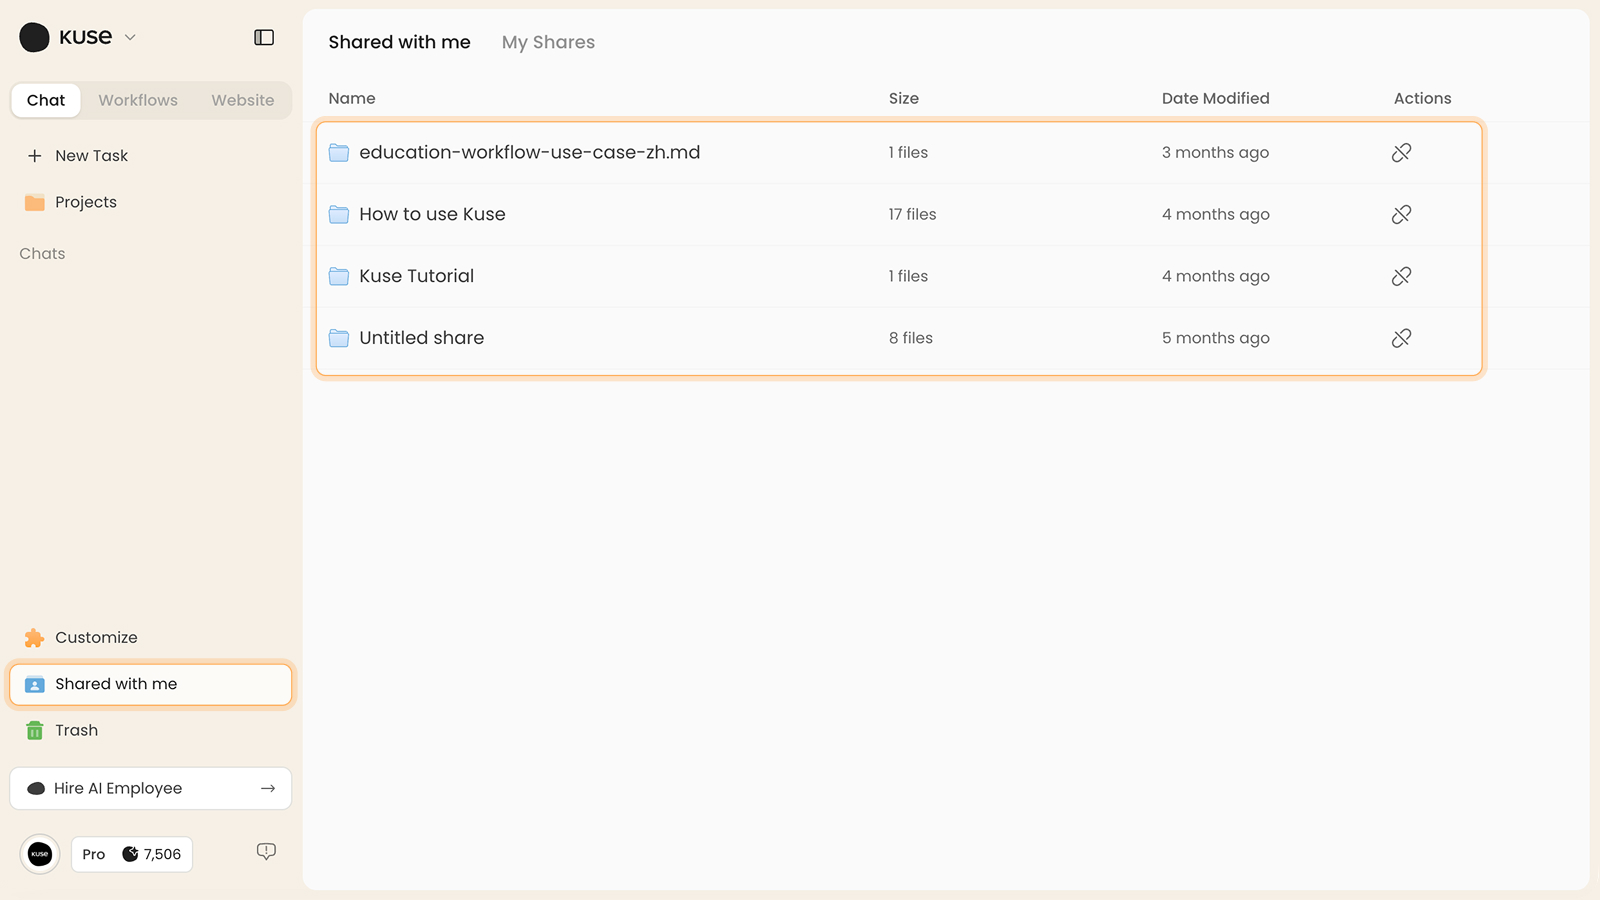The width and height of the screenshot is (1600, 900).
Task: Click the unlink icon for education-workflow-use-case-zh.md
Action: (1402, 153)
